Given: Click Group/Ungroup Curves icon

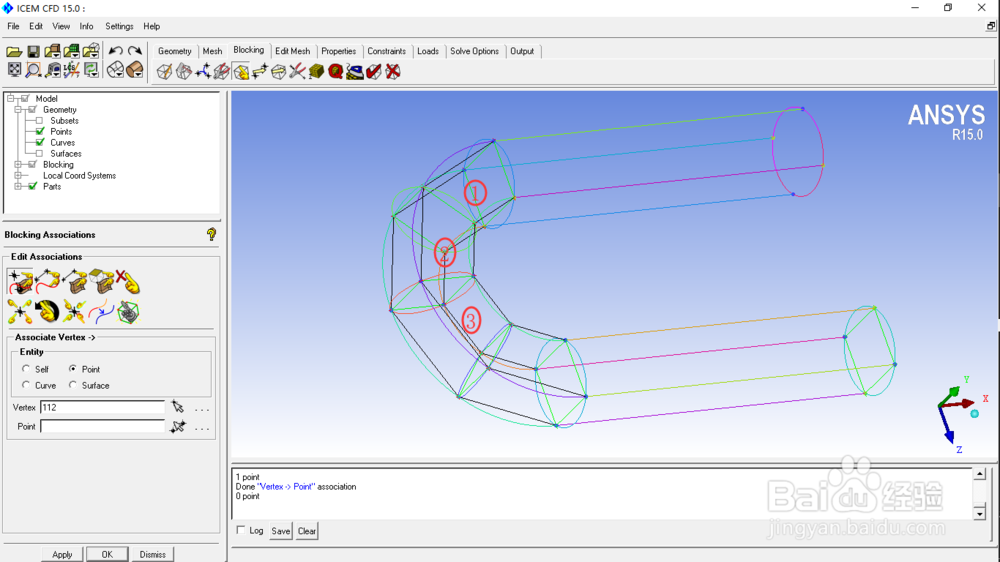Looking at the screenshot, I should tap(101, 311).
